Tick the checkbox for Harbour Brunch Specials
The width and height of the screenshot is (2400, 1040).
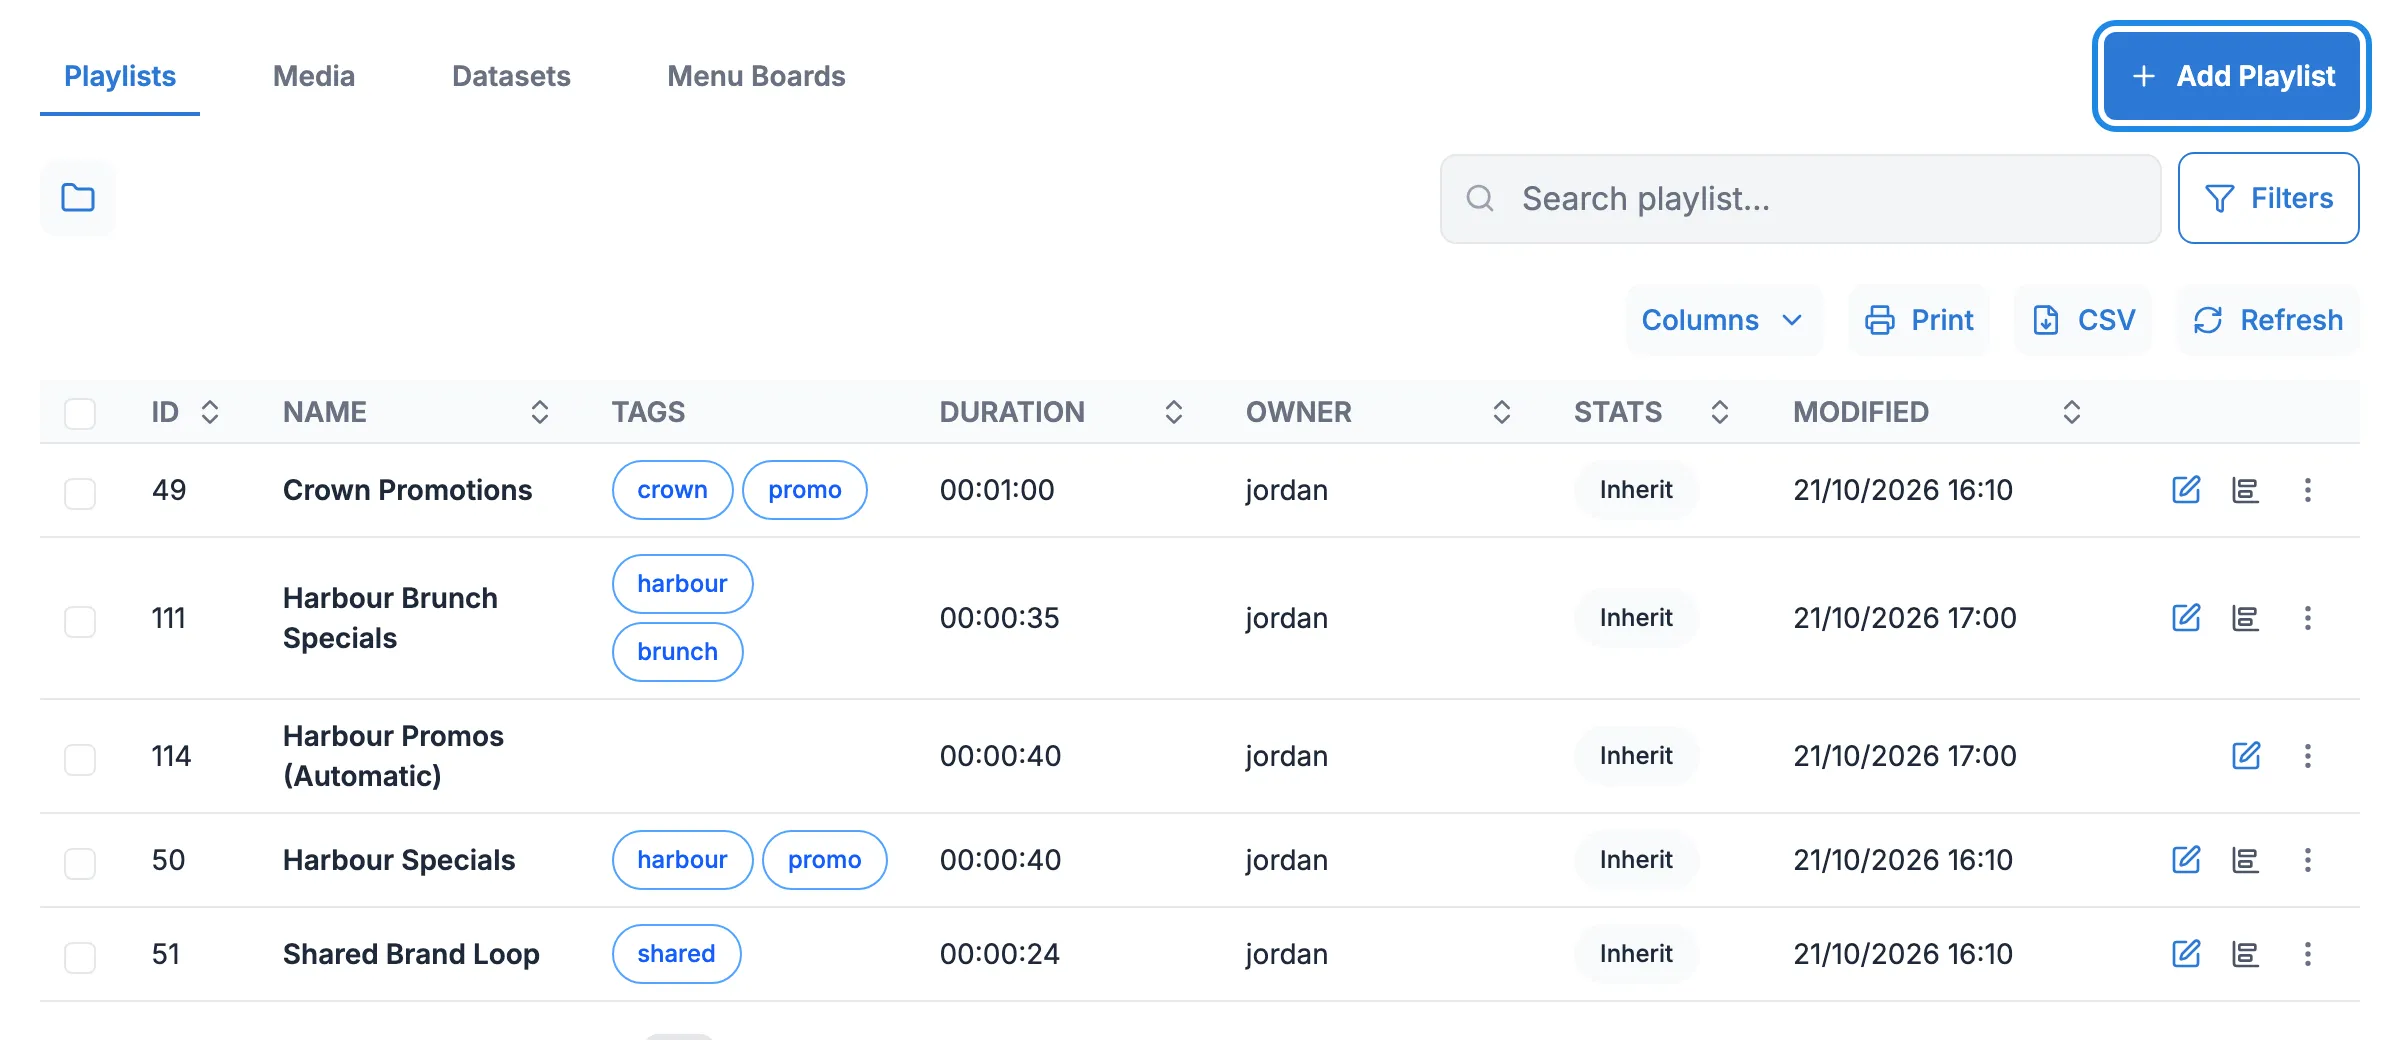80,621
